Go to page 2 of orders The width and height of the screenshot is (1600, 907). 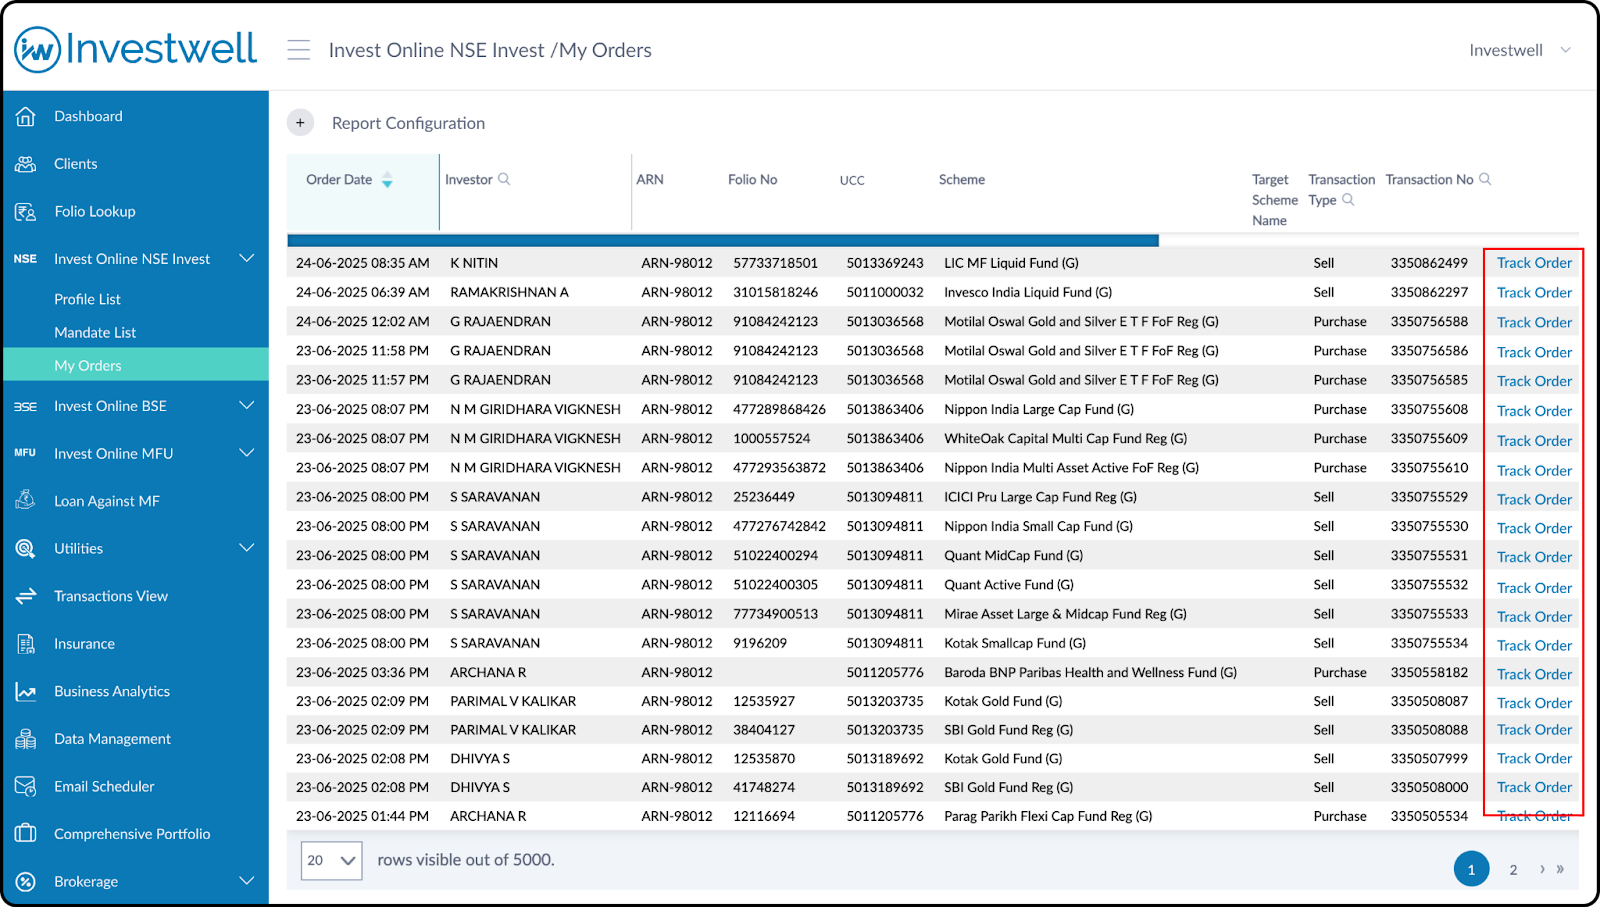1513,870
